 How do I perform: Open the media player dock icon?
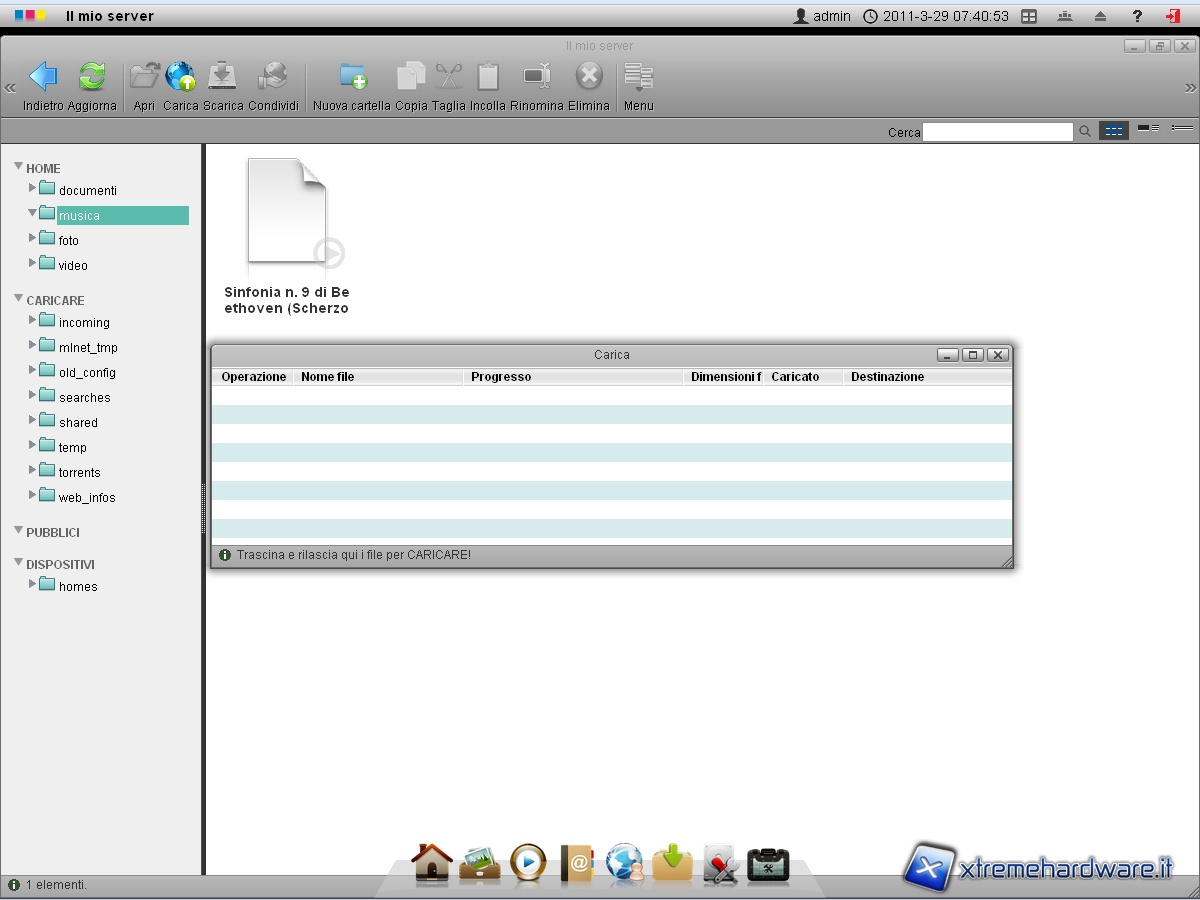tap(528, 862)
